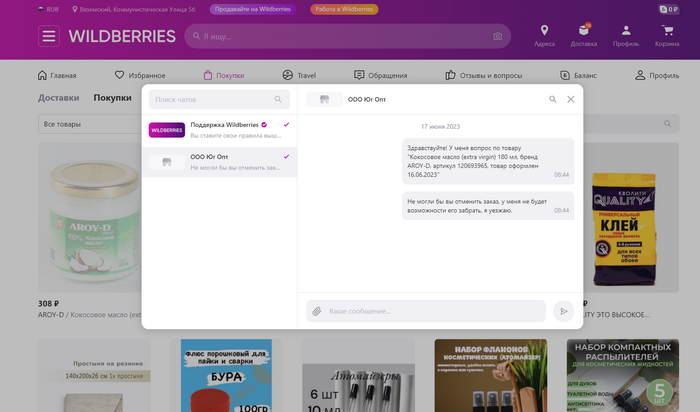Click the '308 ₽' price text
Viewport: 700px width, 412px height.
[x=49, y=304]
